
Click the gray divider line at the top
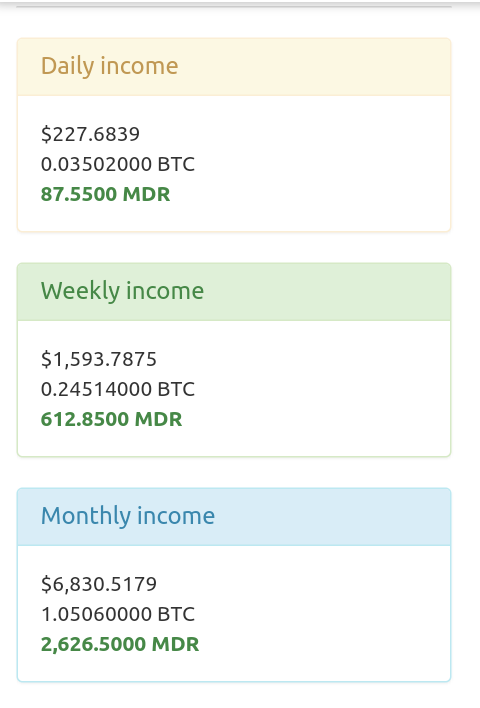pyautogui.click(x=234, y=6)
